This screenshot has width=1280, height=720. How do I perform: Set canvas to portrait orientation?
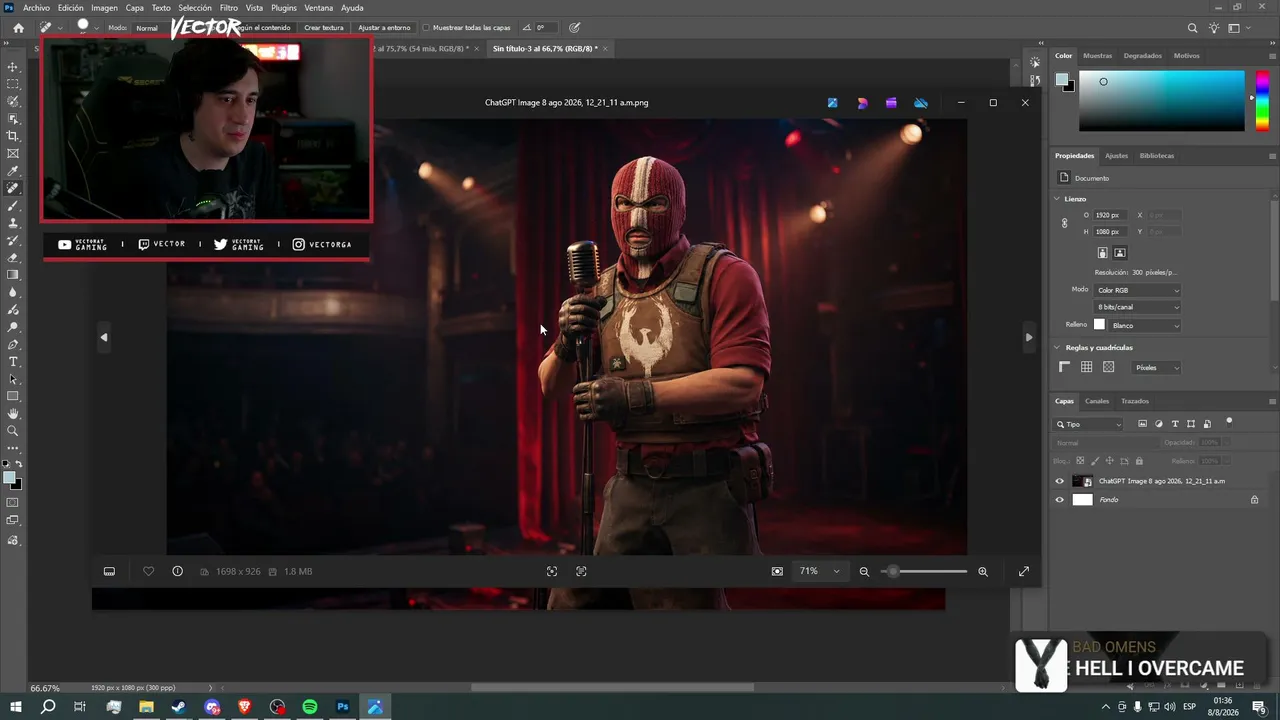[1103, 253]
